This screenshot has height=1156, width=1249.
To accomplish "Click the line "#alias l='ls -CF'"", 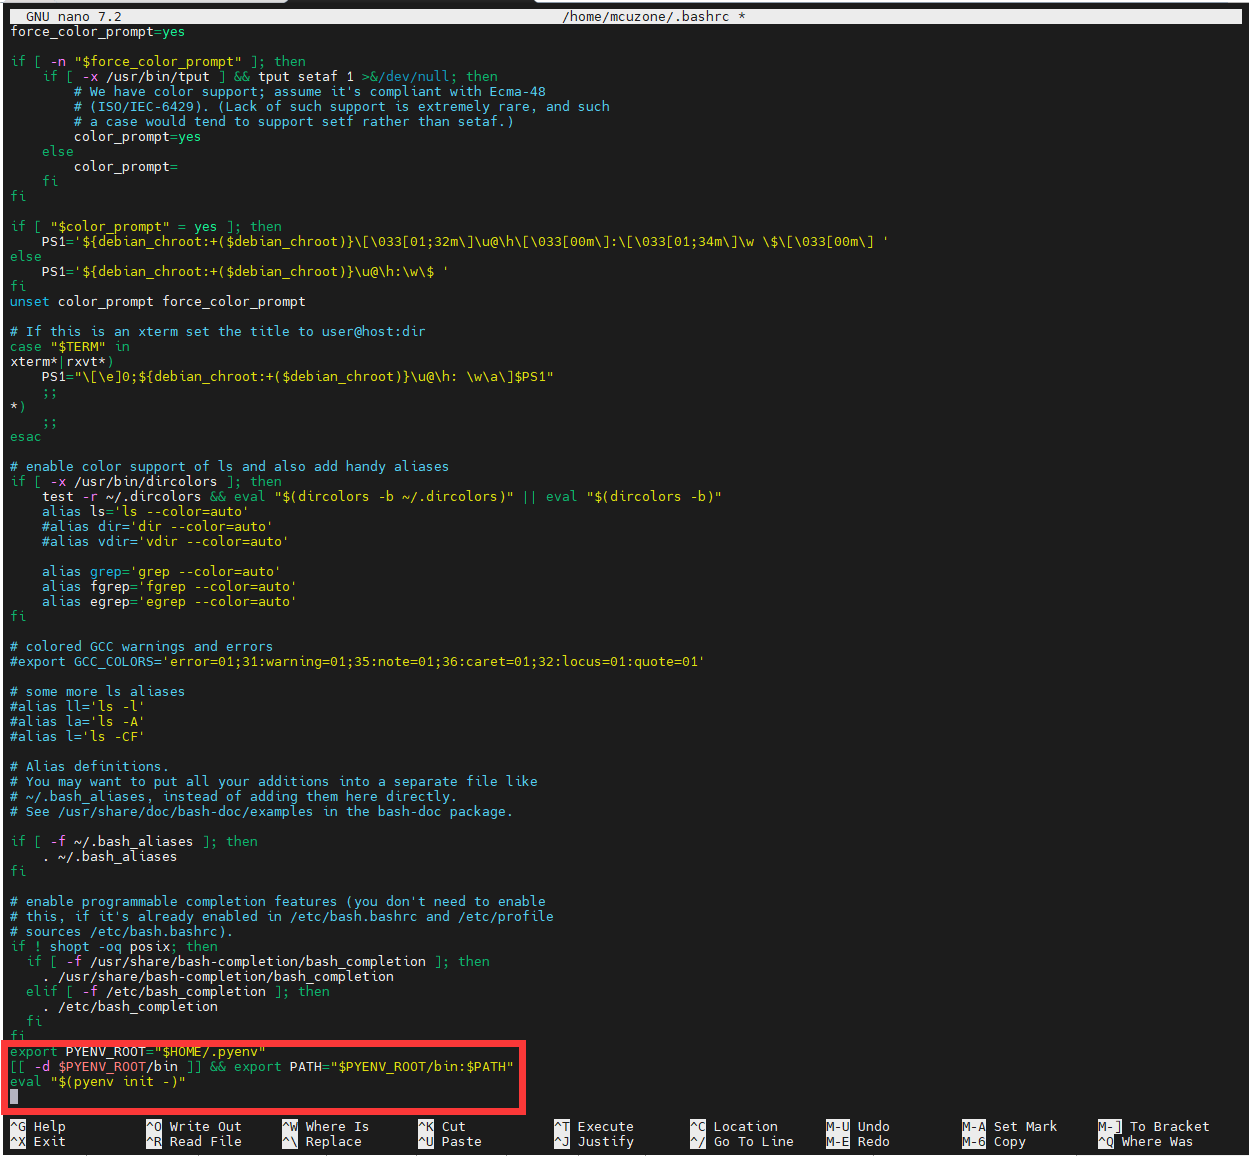I will (x=78, y=736).
